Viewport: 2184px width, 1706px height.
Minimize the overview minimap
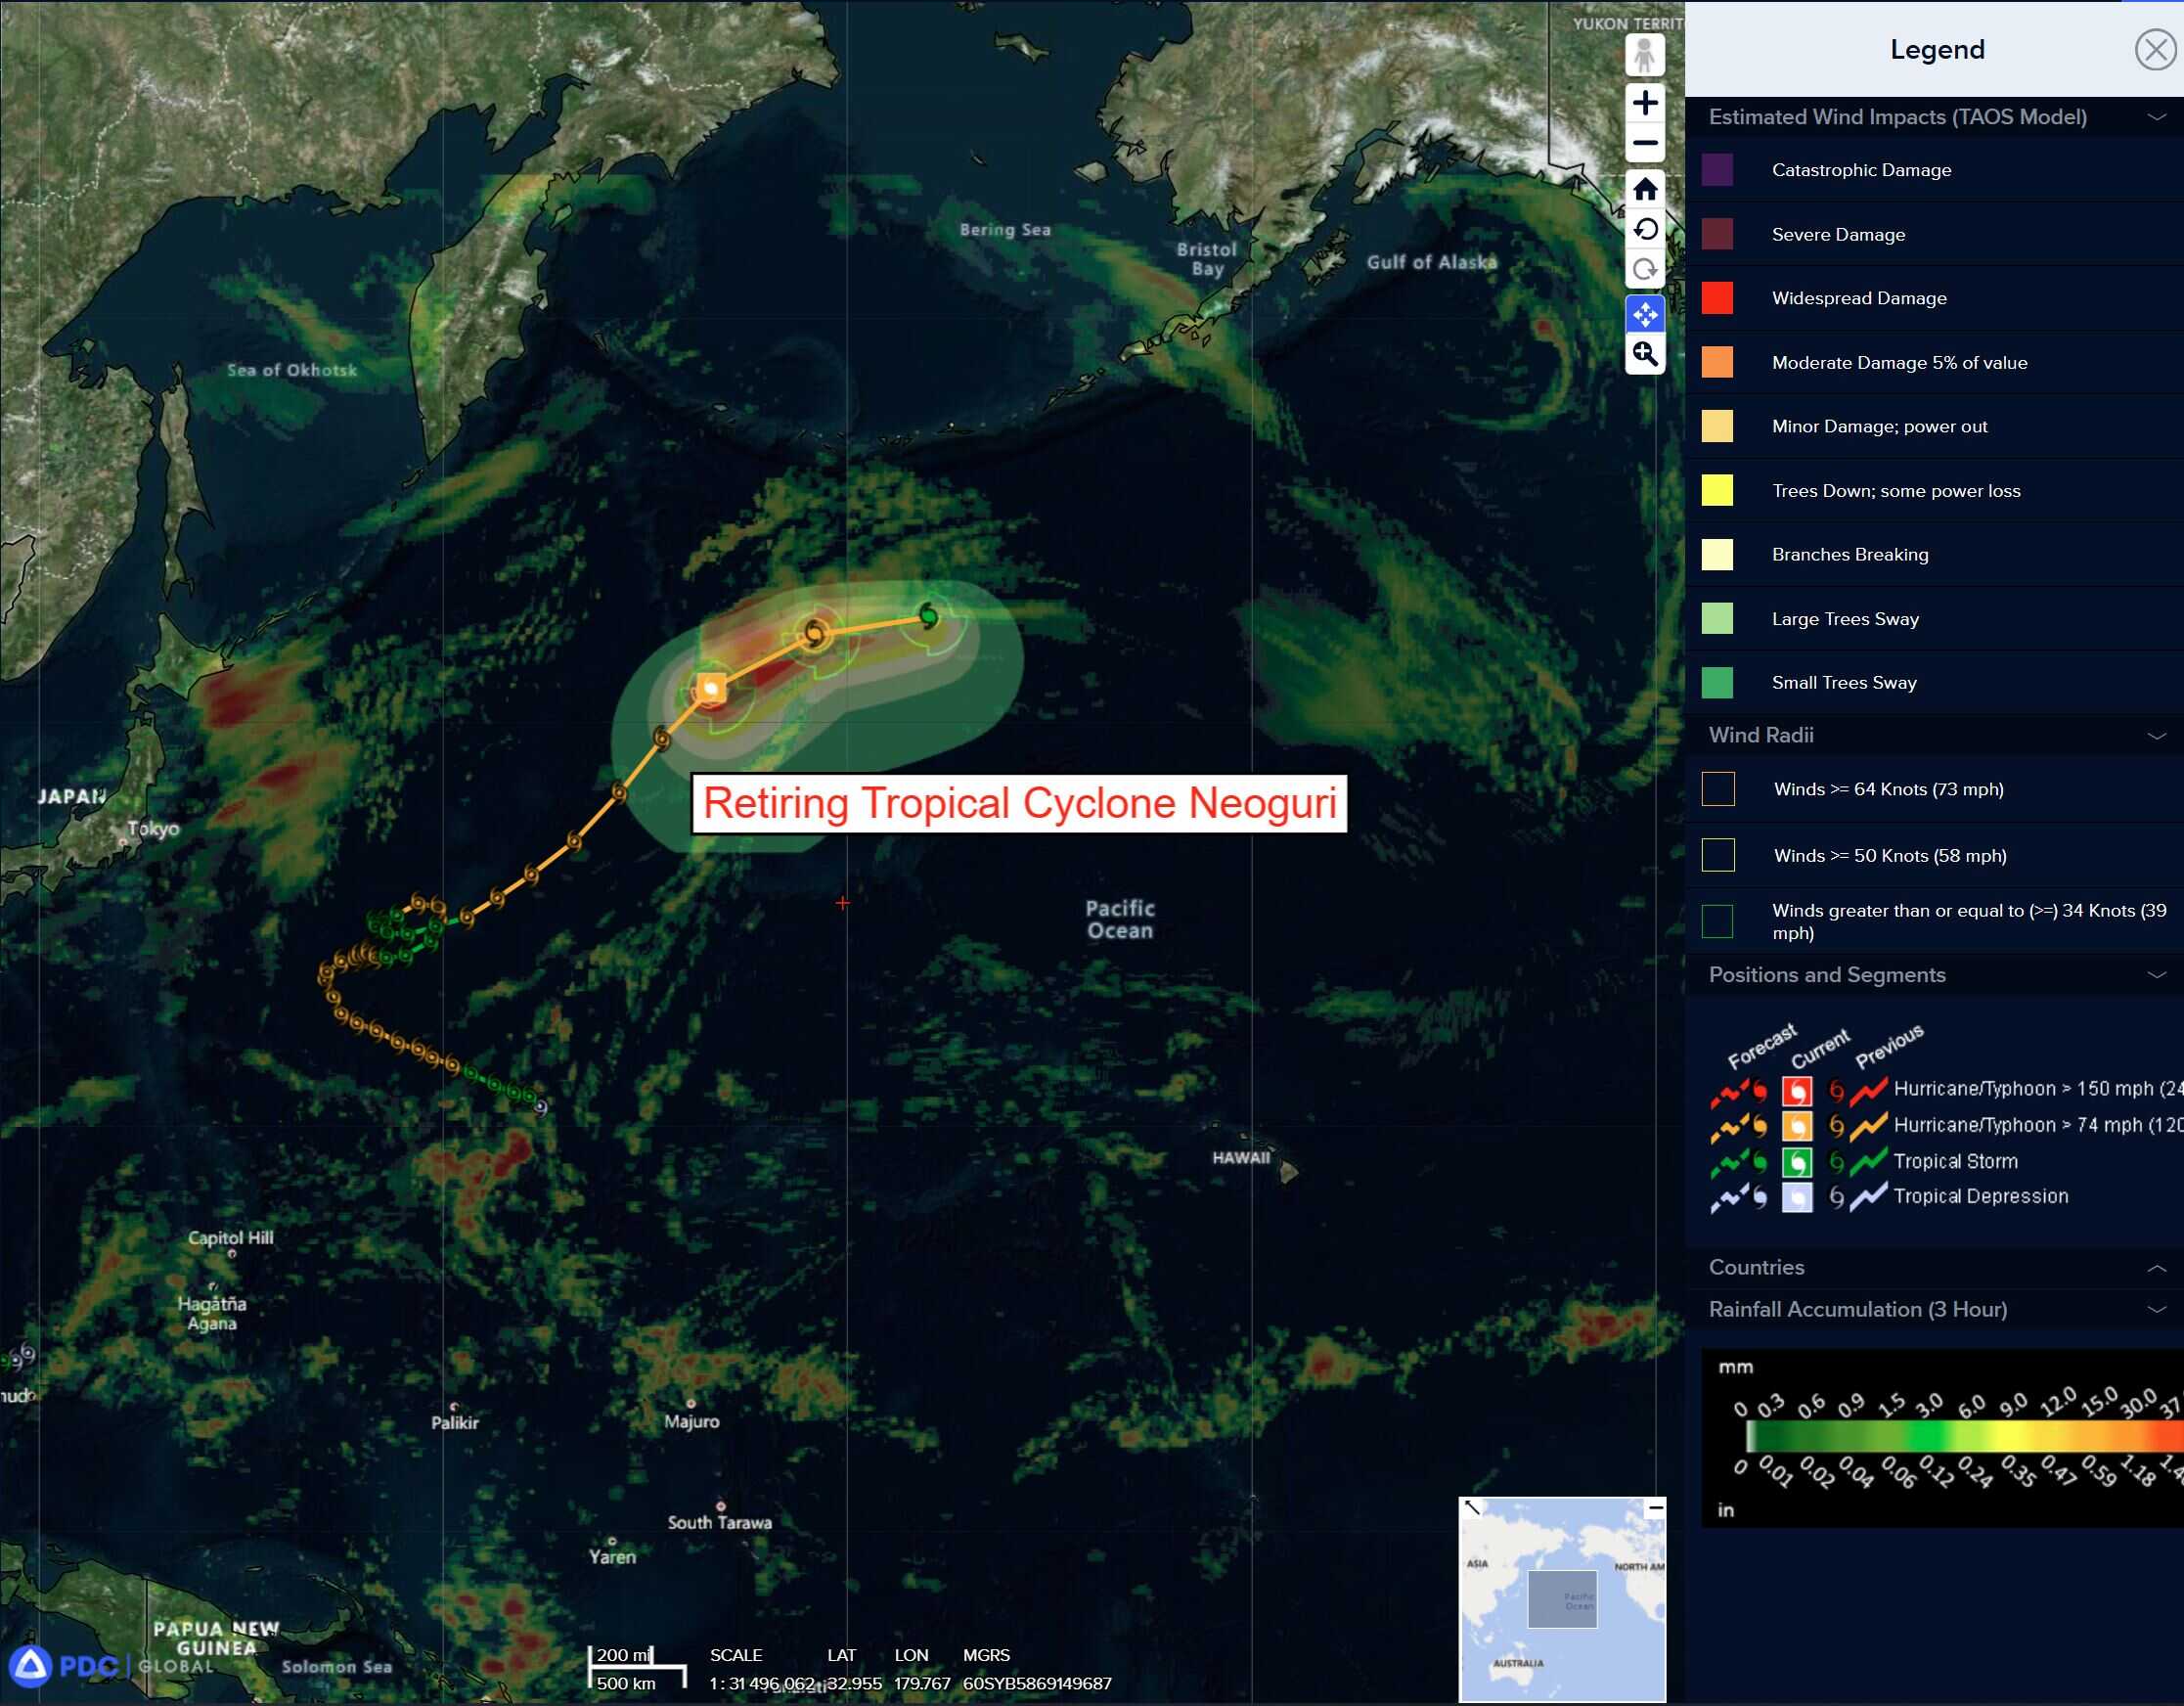click(1655, 1508)
